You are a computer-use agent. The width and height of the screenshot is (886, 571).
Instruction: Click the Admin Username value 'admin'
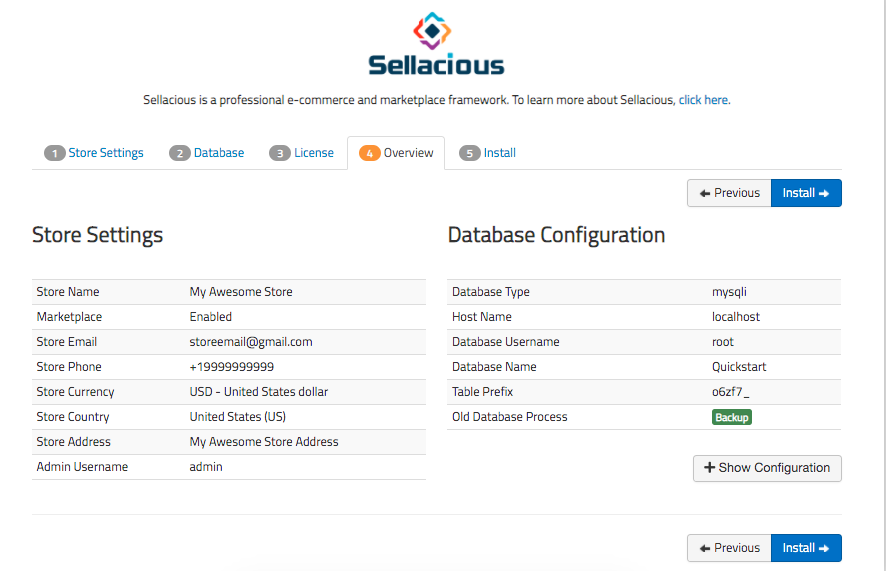tap(206, 467)
